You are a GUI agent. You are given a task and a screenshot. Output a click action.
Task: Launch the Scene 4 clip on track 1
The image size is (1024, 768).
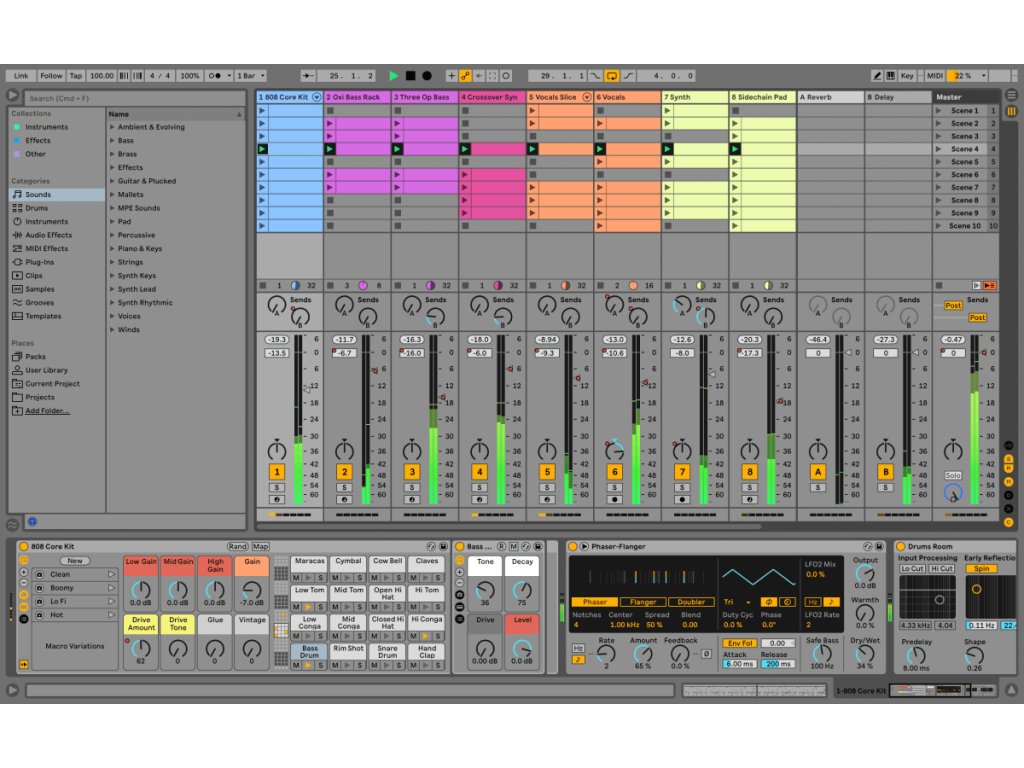pyautogui.click(x=263, y=149)
